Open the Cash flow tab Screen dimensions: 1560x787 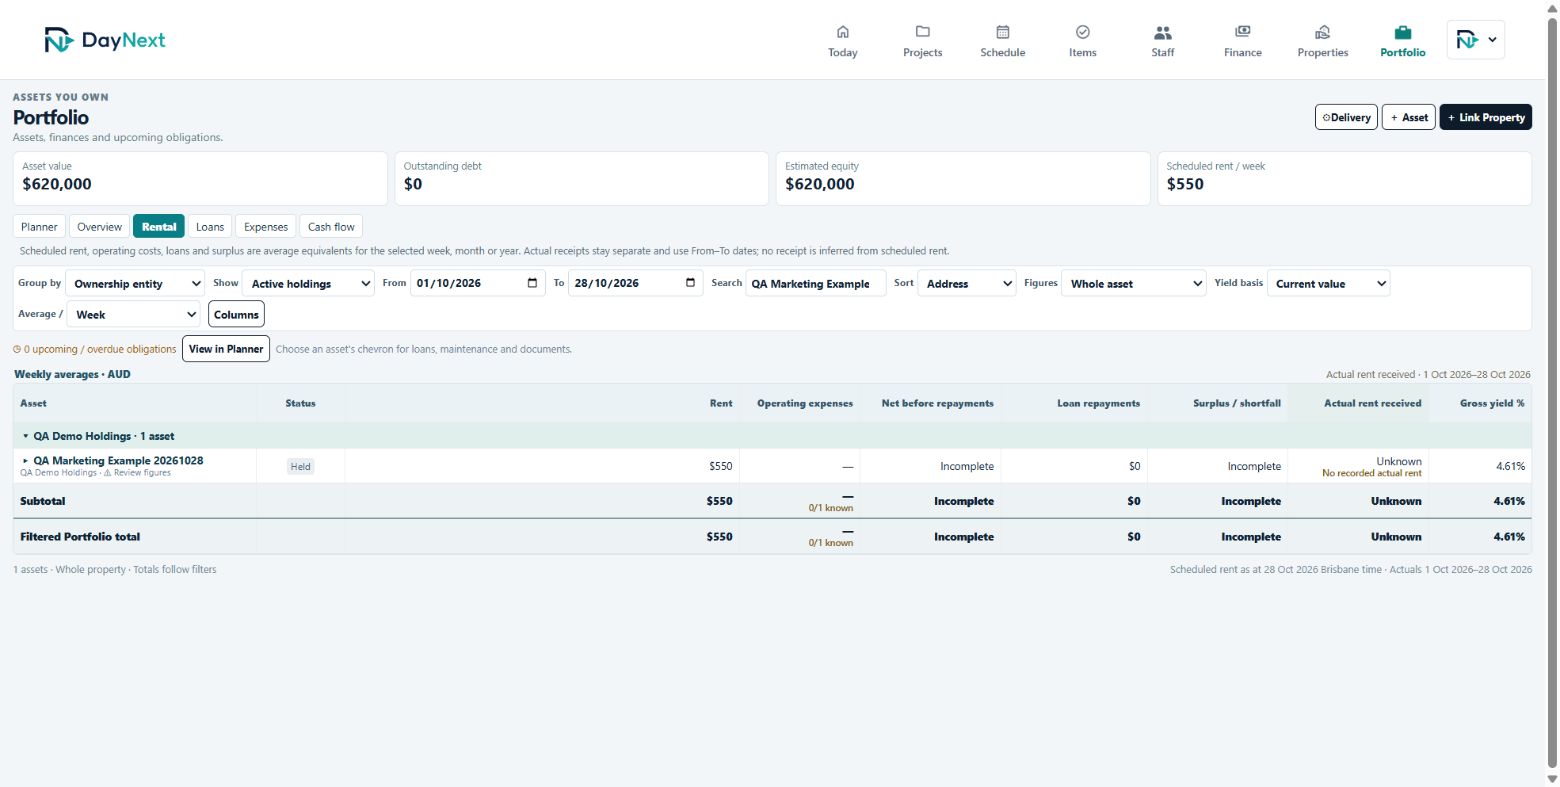(x=331, y=227)
